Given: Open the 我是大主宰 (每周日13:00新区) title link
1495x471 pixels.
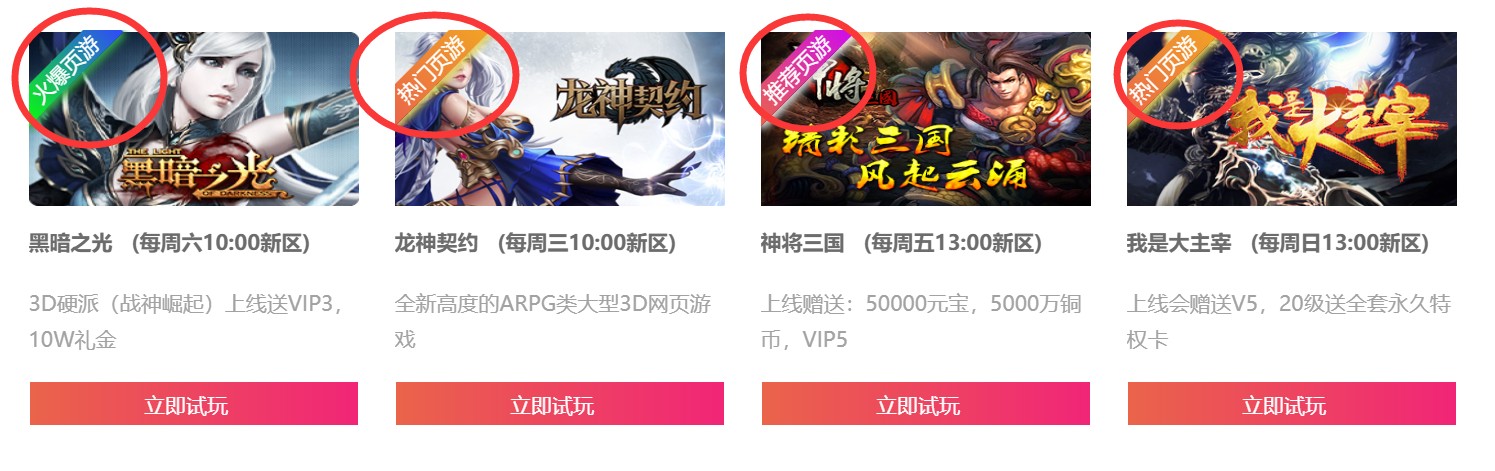Looking at the screenshot, I should [1279, 243].
